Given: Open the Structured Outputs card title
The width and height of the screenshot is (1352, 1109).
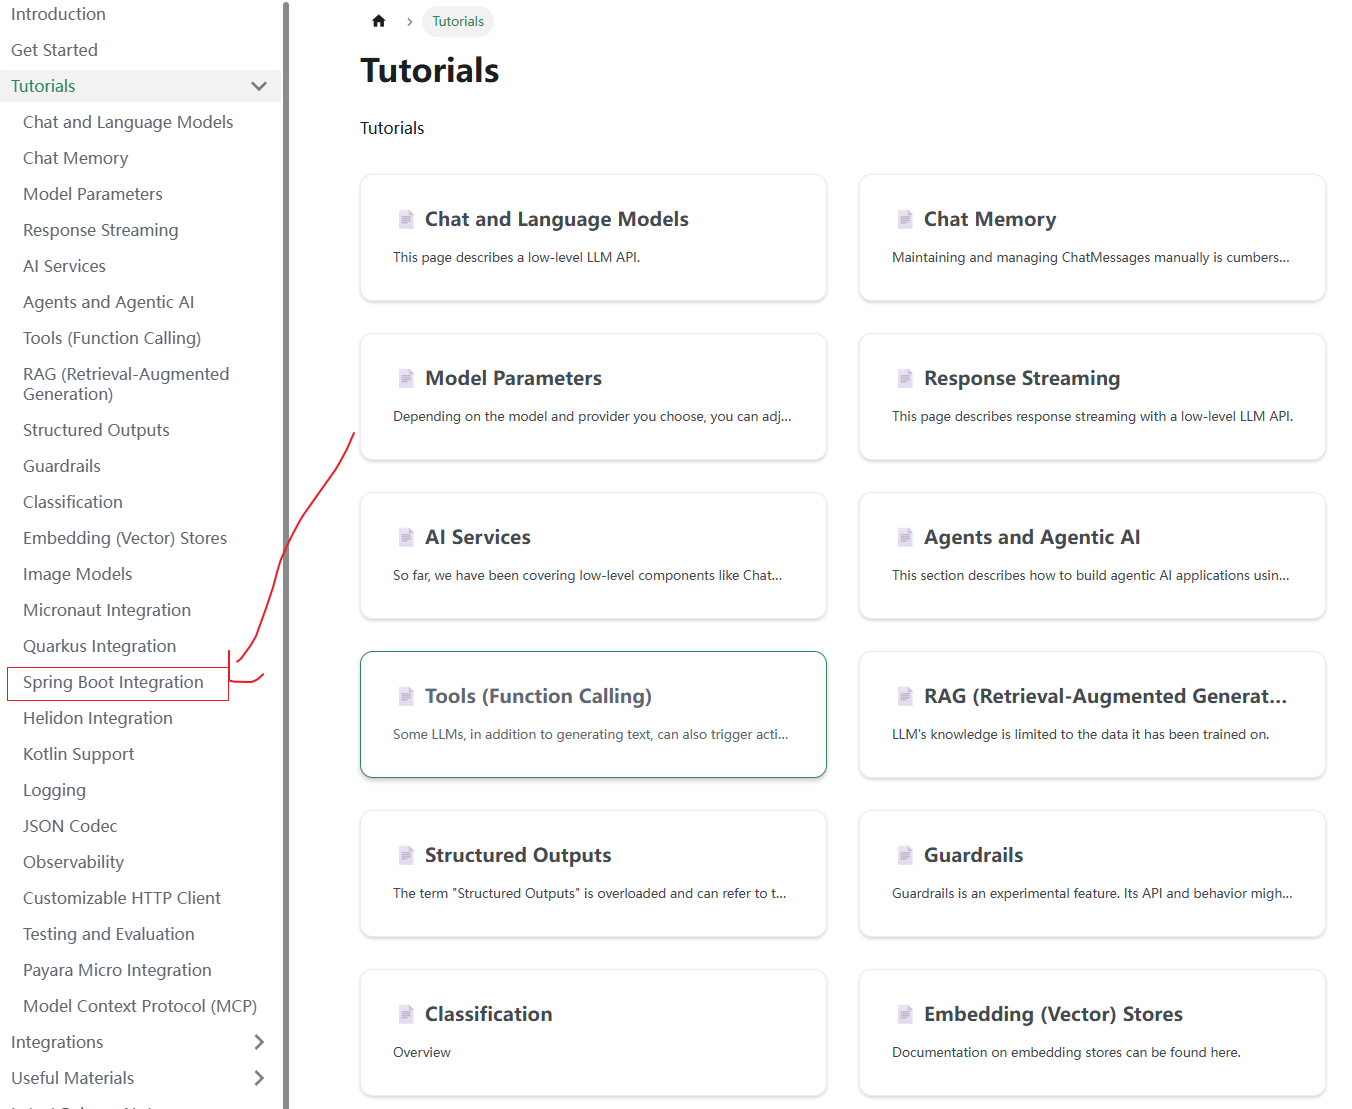Looking at the screenshot, I should click(x=518, y=855).
